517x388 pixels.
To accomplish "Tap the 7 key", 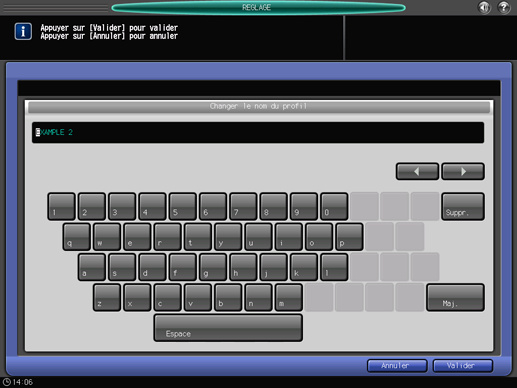I will (243, 206).
